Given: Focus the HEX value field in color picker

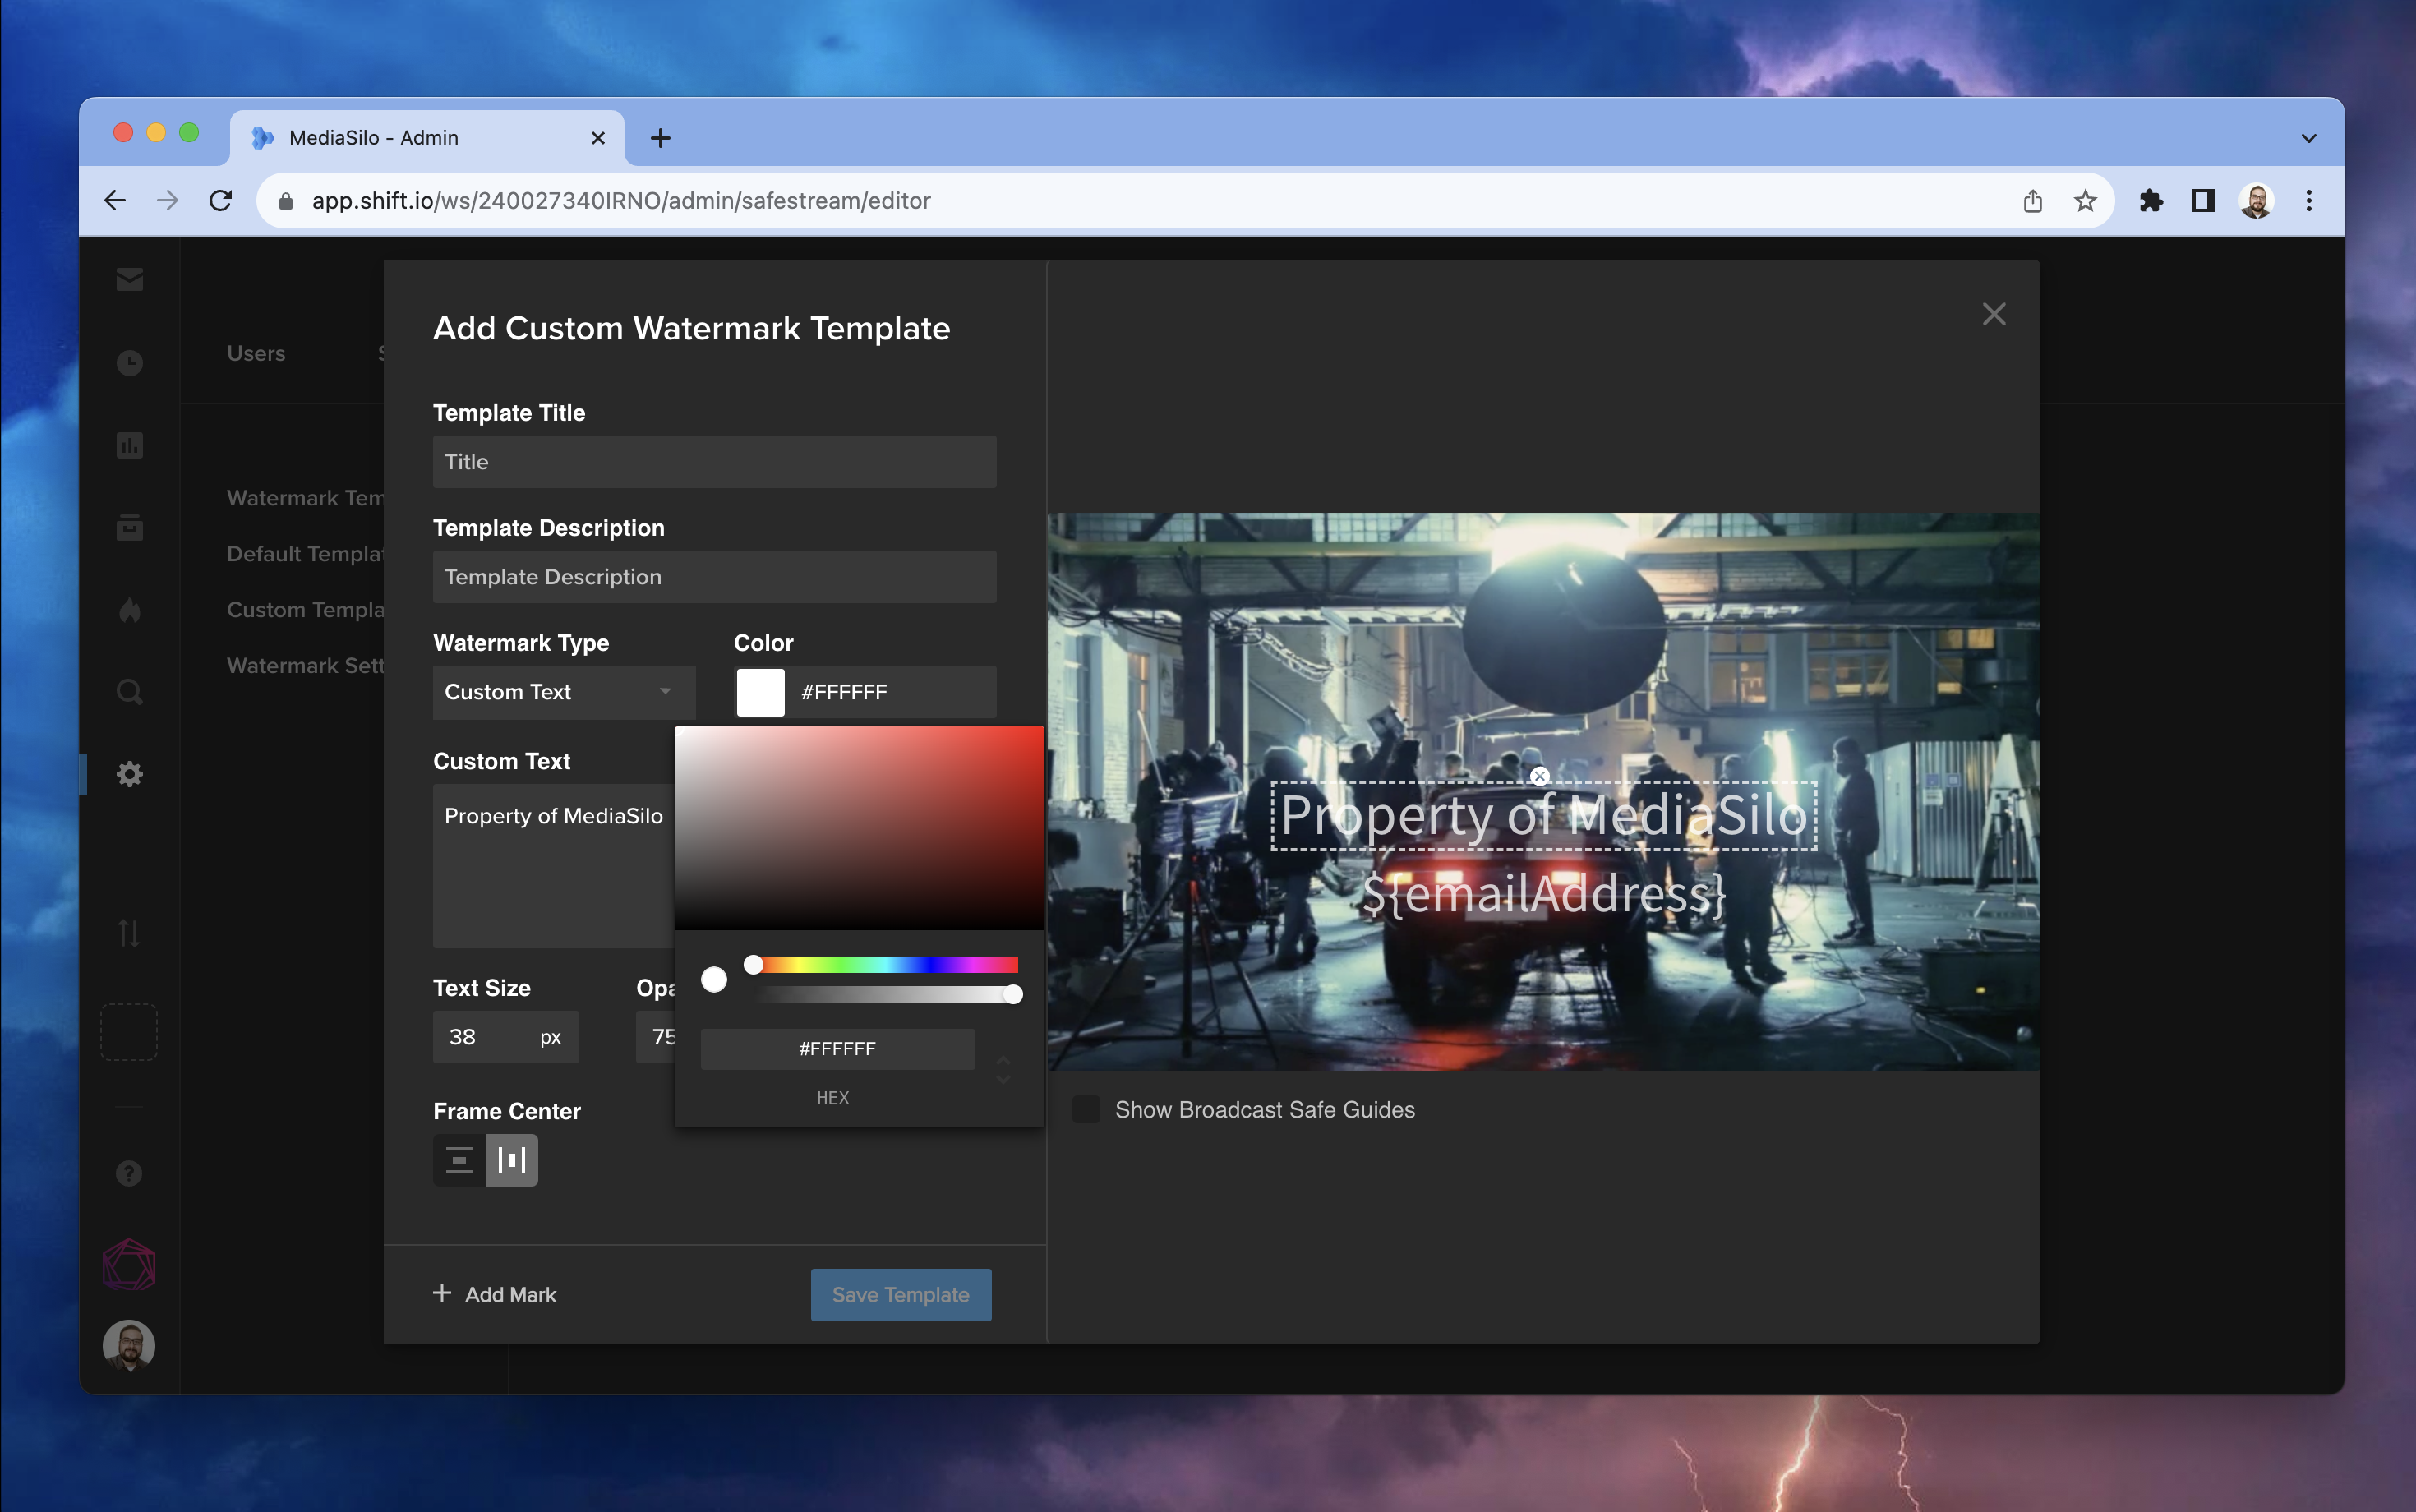Looking at the screenshot, I should tap(838, 1049).
